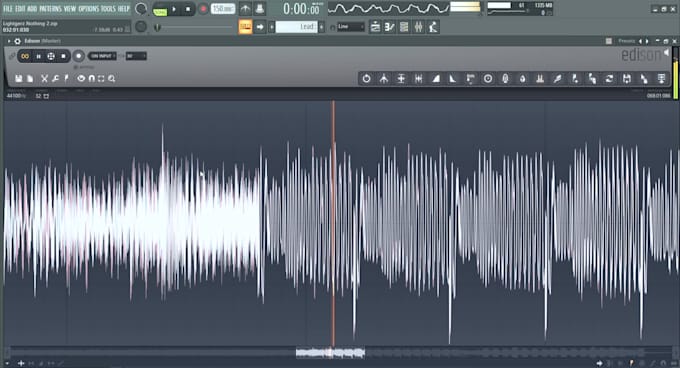Click Edison fade in tool
This screenshot has width=680, height=368.
point(436,78)
